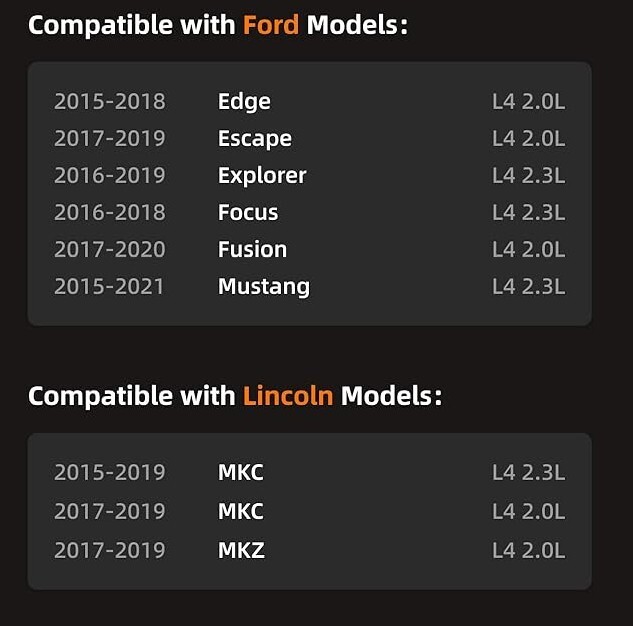Click the Explorer model name

click(x=262, y=175)
